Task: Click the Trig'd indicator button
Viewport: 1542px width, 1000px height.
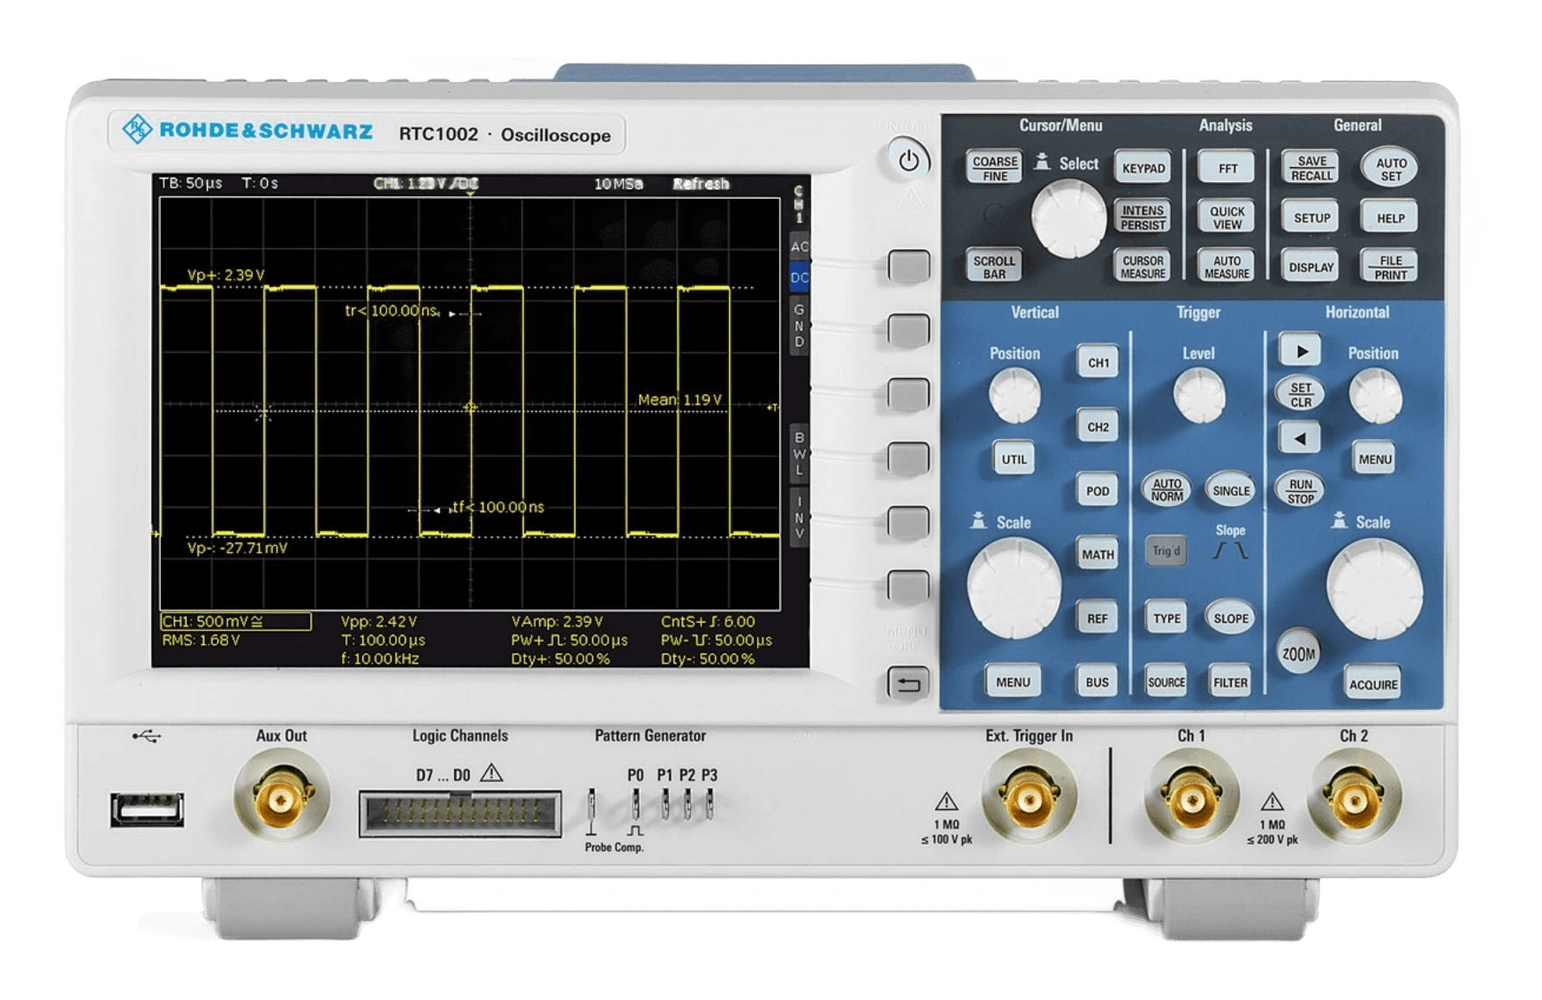Action: tap(1166, 551)
